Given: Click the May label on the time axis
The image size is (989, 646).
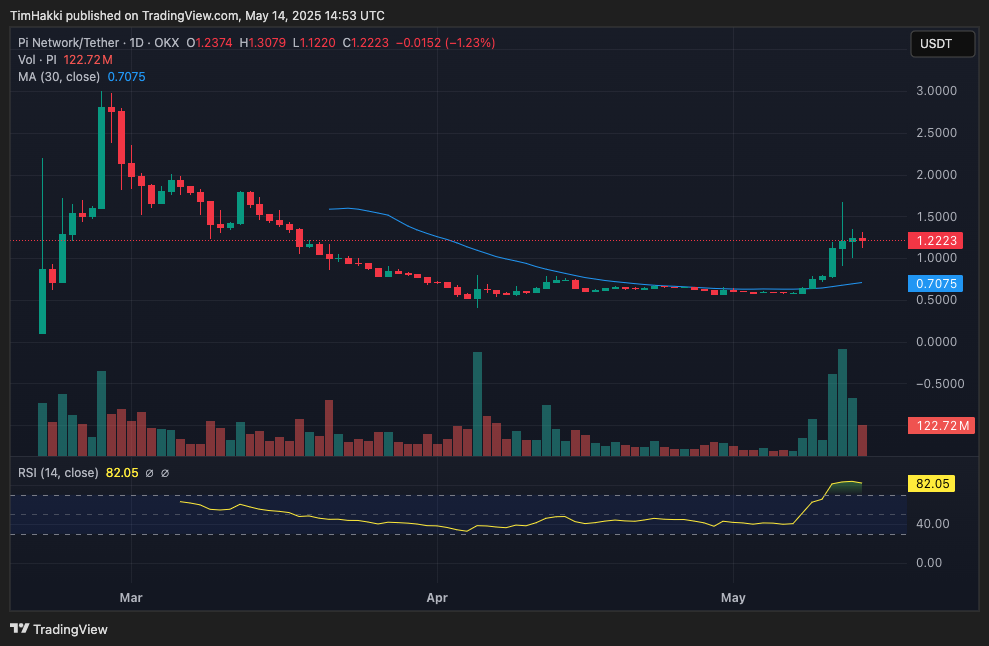Looking at the screenshot, I should [x=733, y=597].
